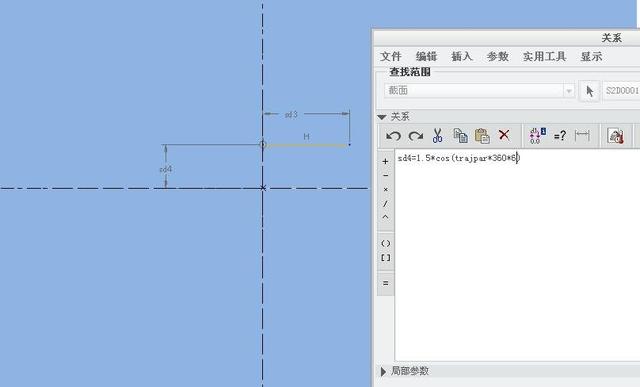Image resolution: width=640 pixels, height=387 pixels.
Task: Insert parentheses from side palette
Action: tap(385, 244)
